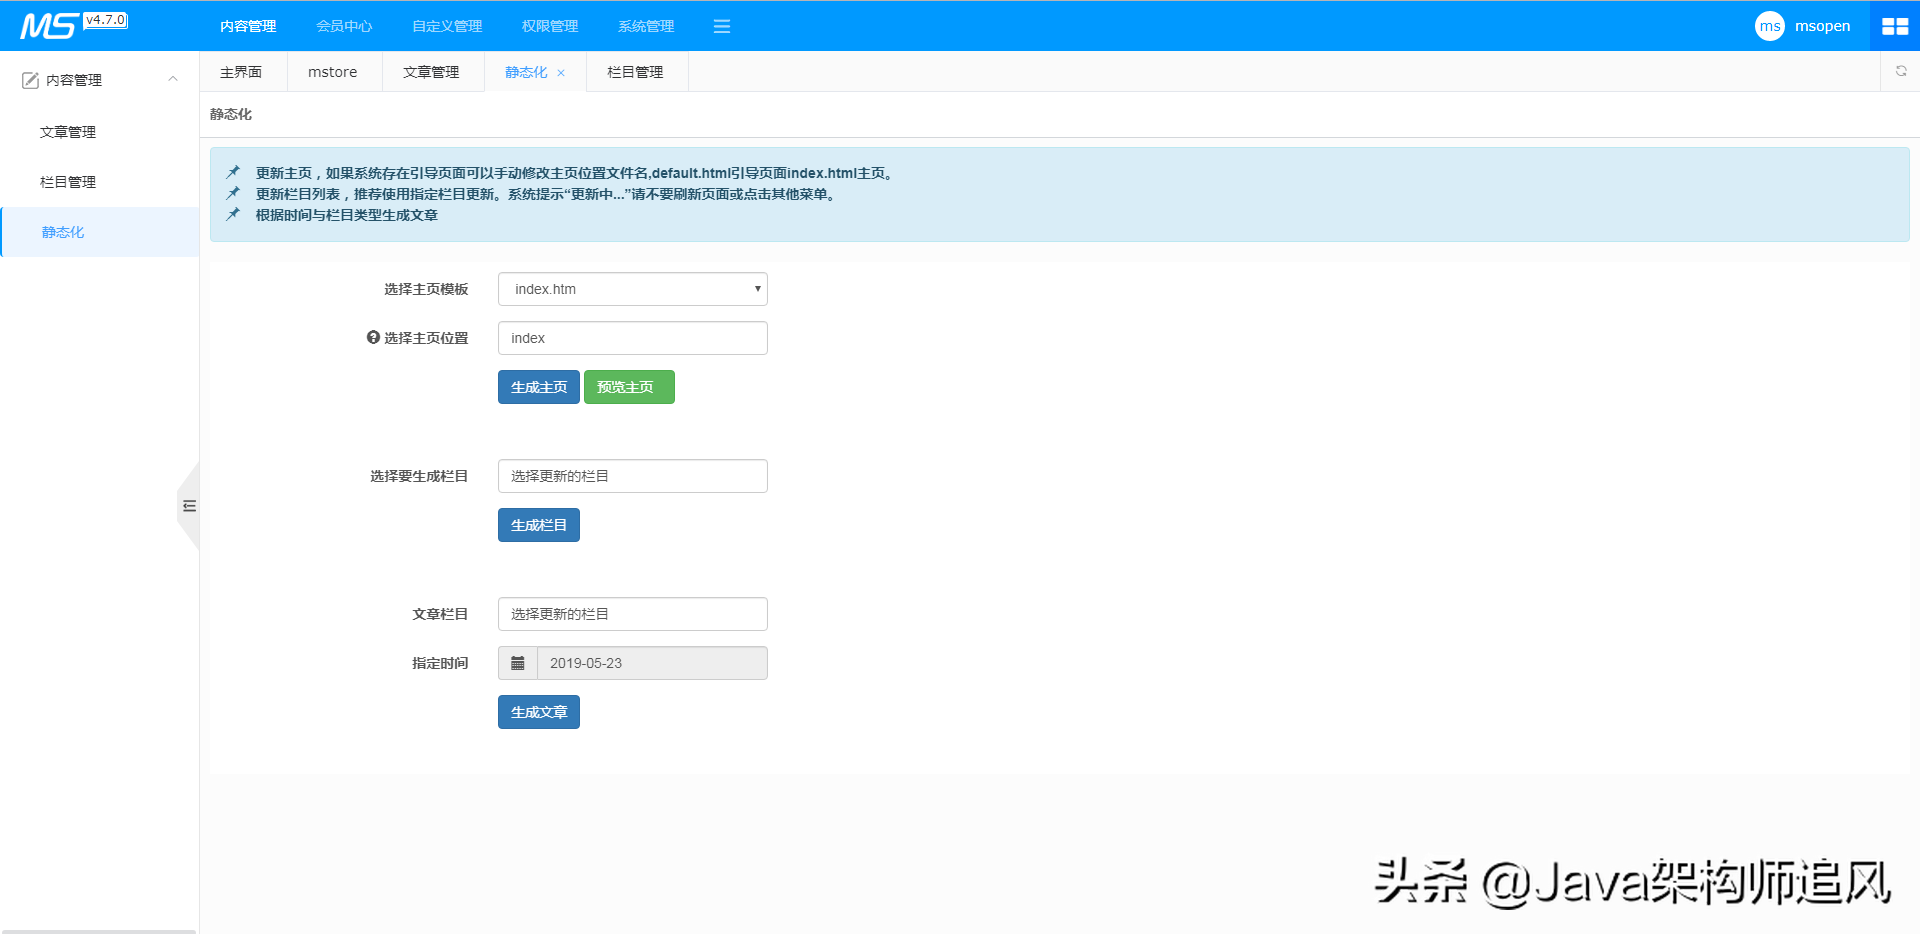Open the 选择要生成栏目 column selector
Image resolution: width=1920 pixels, height=934 pixels.
(x=632, y=475)
